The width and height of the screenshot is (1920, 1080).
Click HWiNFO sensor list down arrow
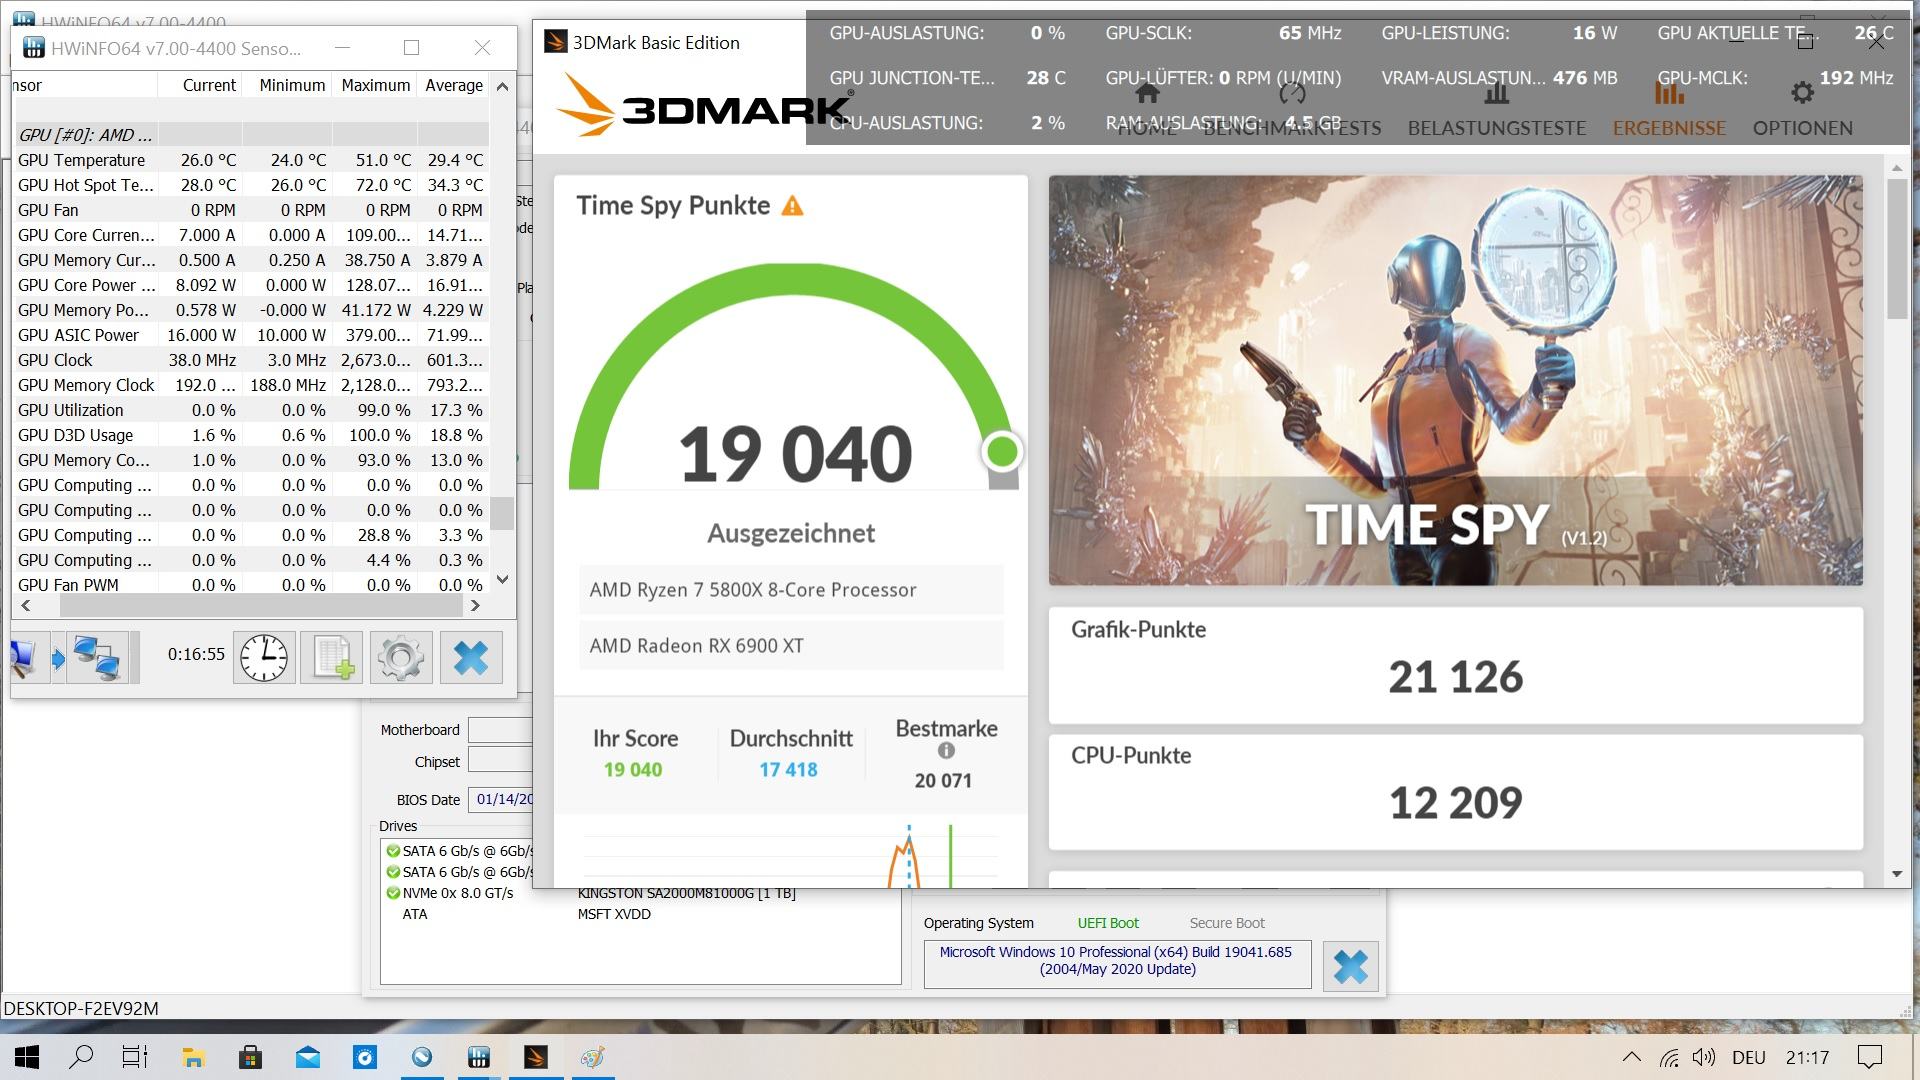point(503,579)
